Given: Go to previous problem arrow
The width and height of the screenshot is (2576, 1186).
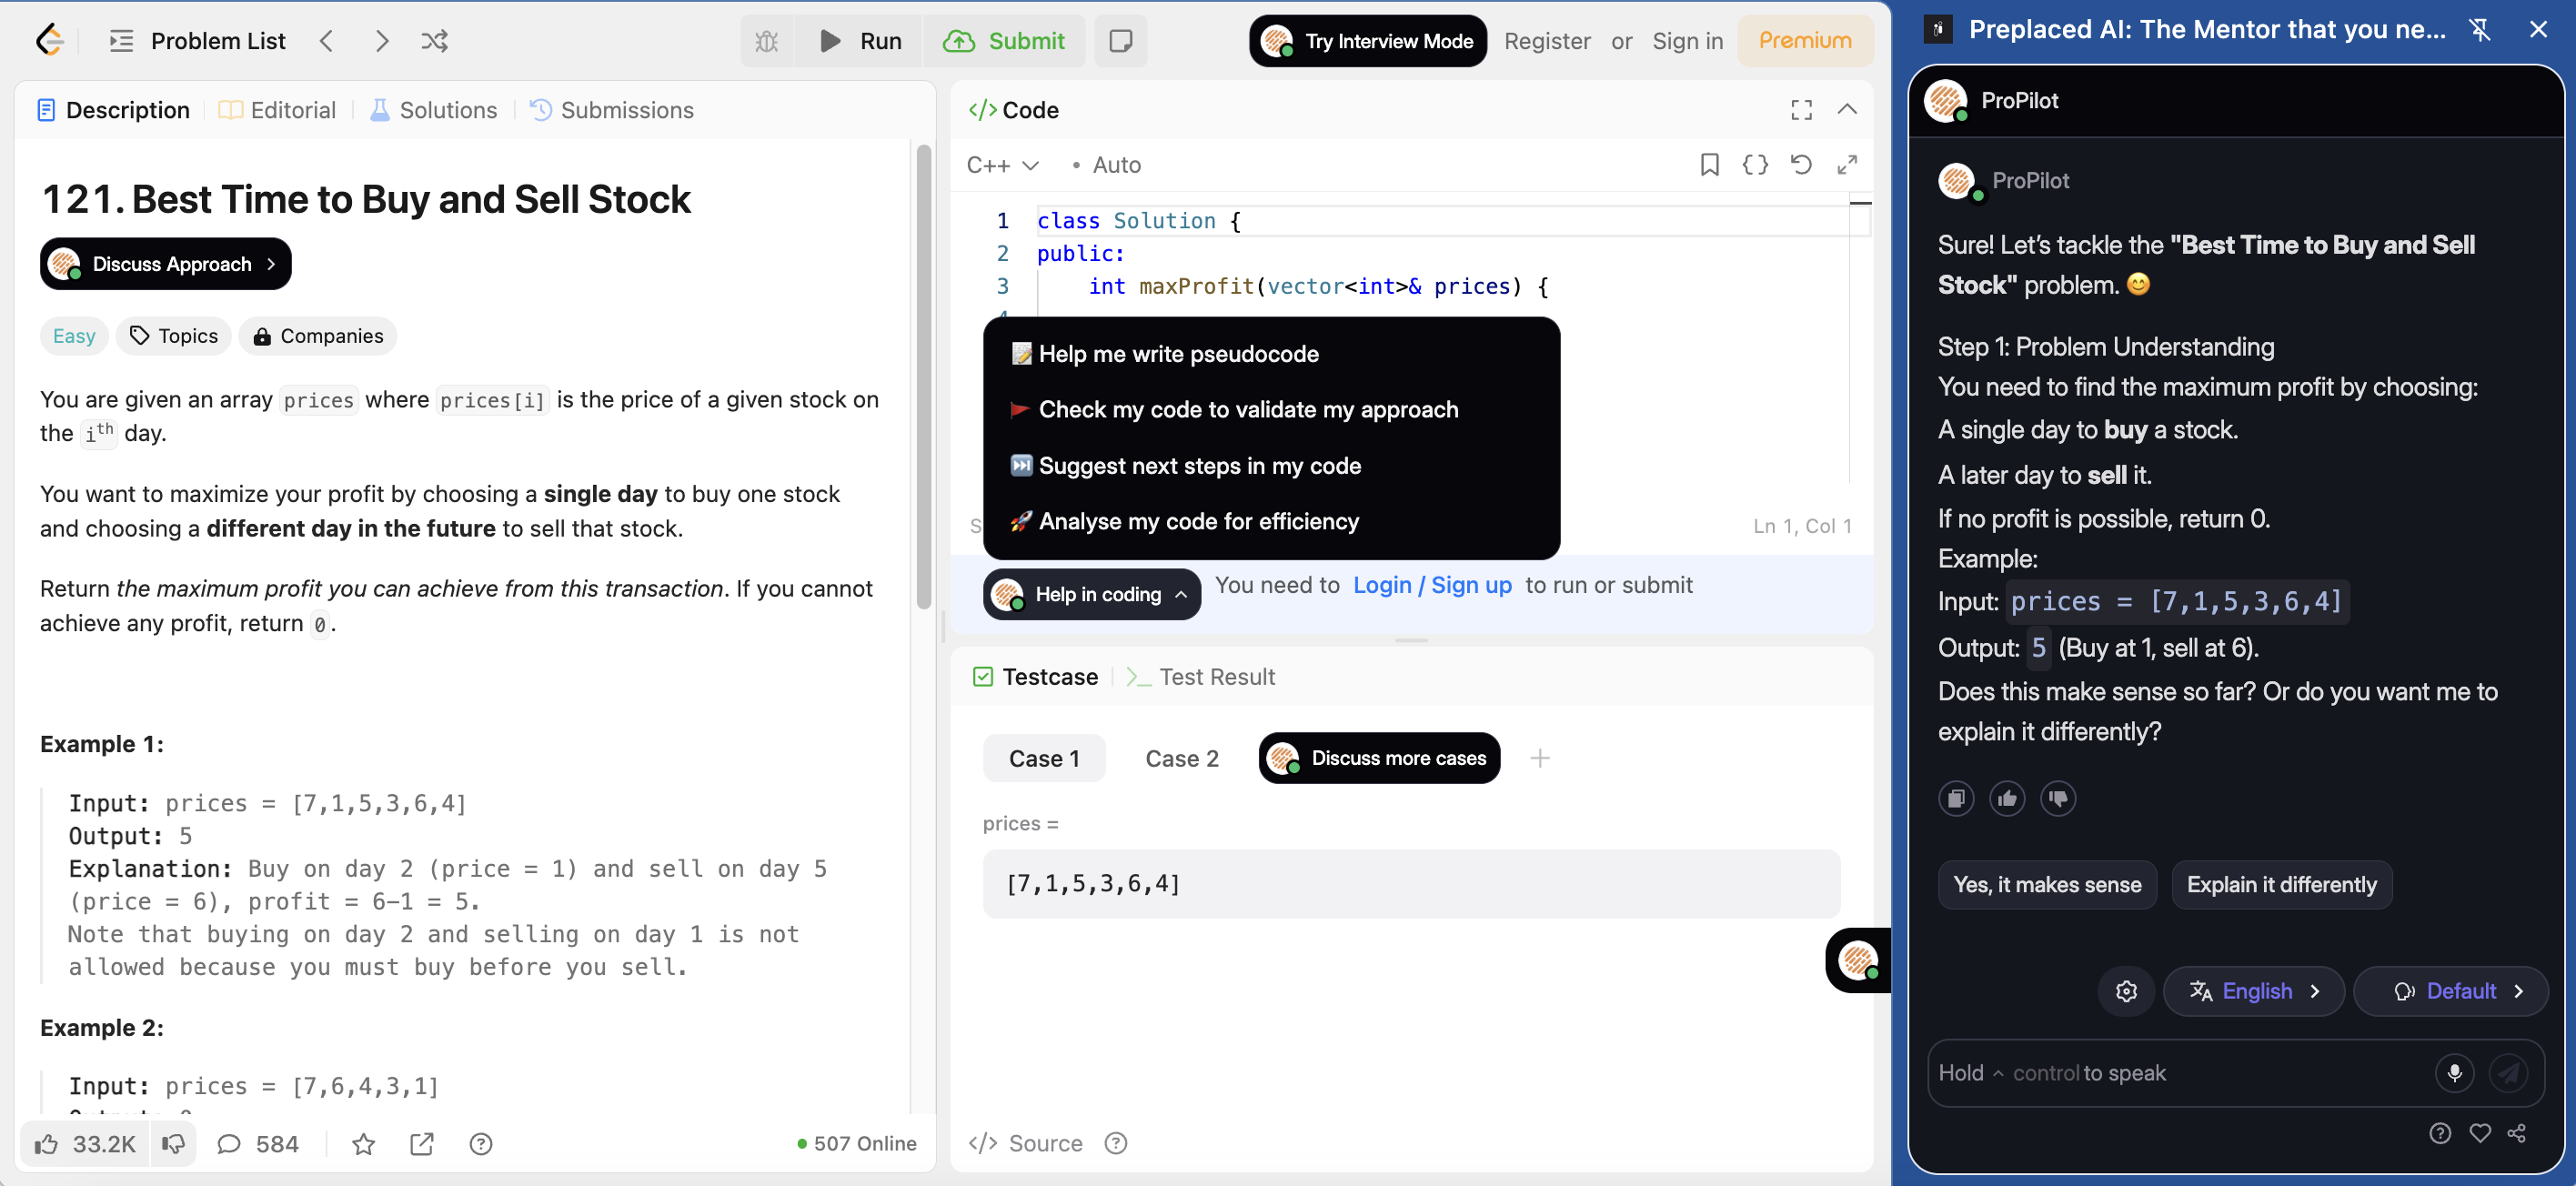Looking at the screenshot, I should 326,41.
